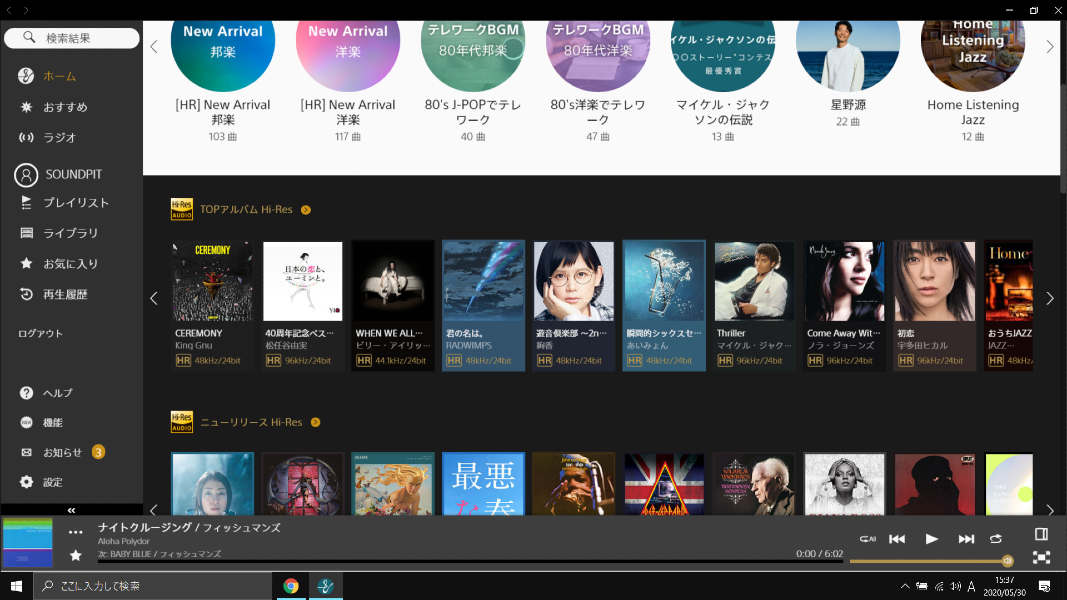This screenshot has width=1067, height=600.
Task: Open お気に入り favorites
Action: pyautogui.click(x=59, y=264)
